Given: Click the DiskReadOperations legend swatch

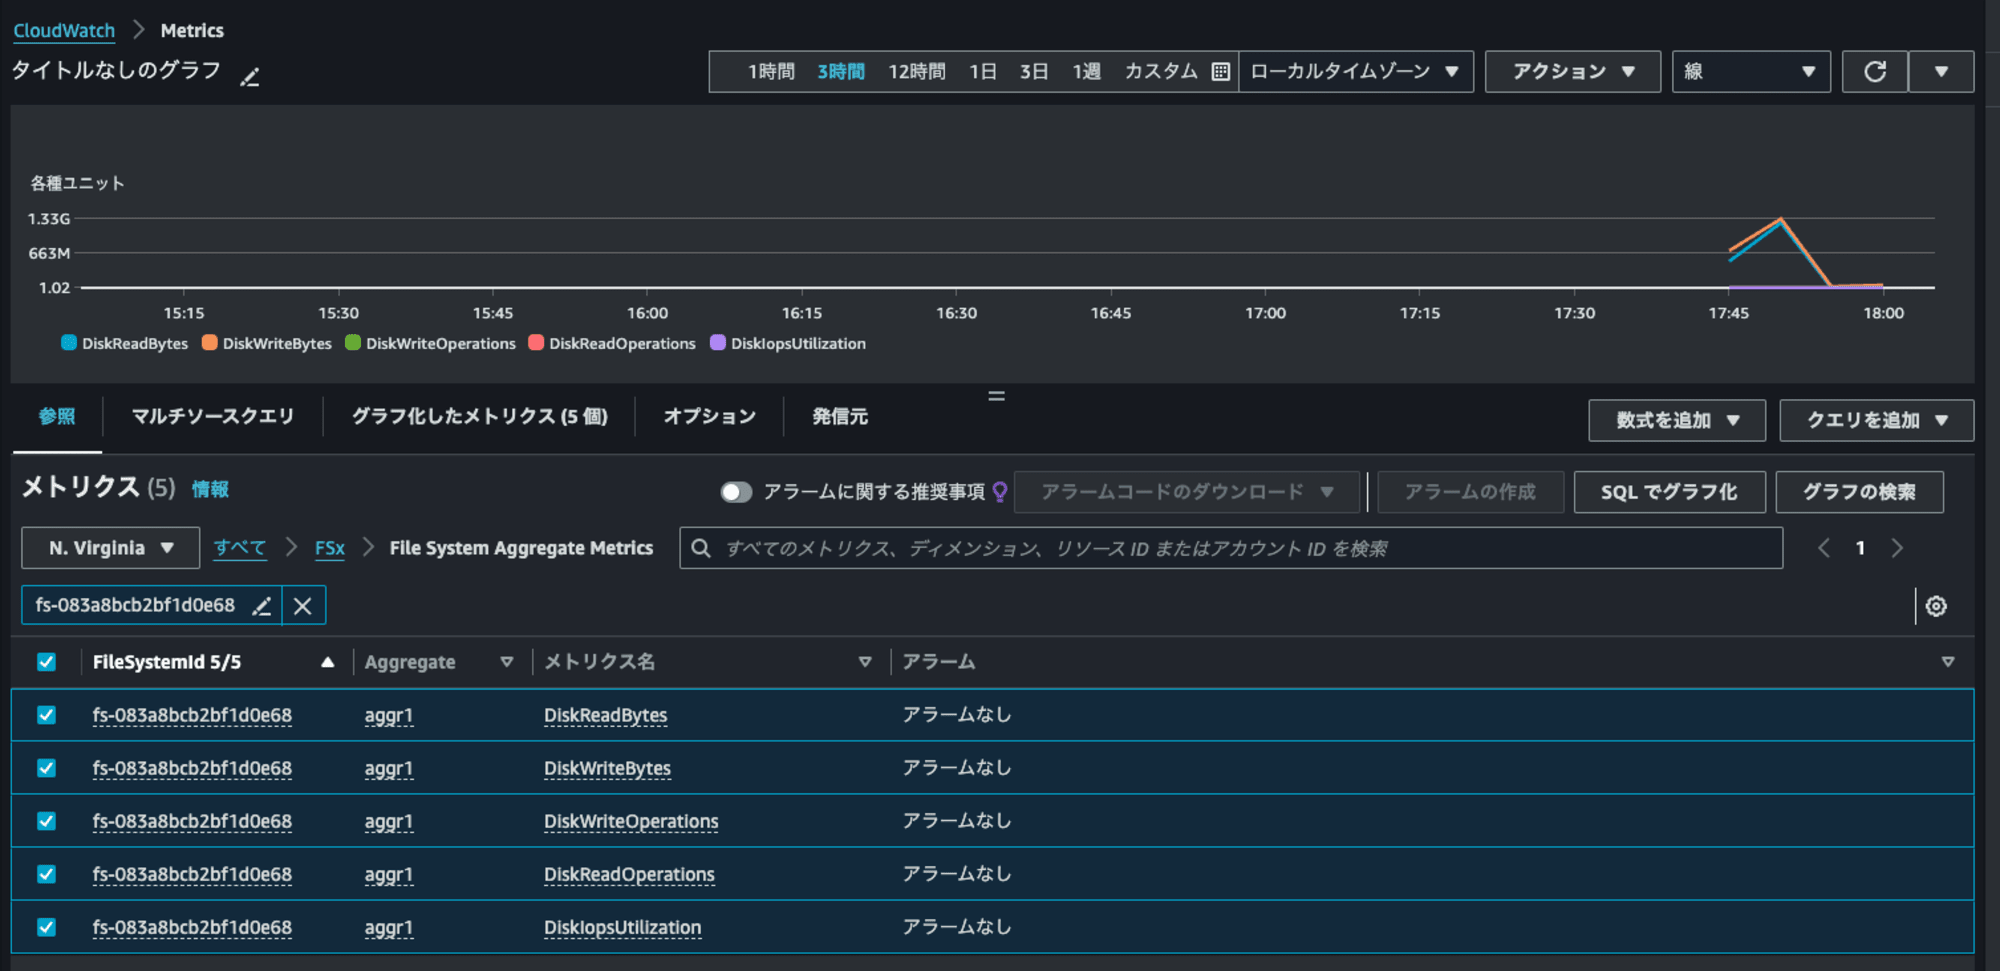Looking at the screenshot, I should click(536, 343).
